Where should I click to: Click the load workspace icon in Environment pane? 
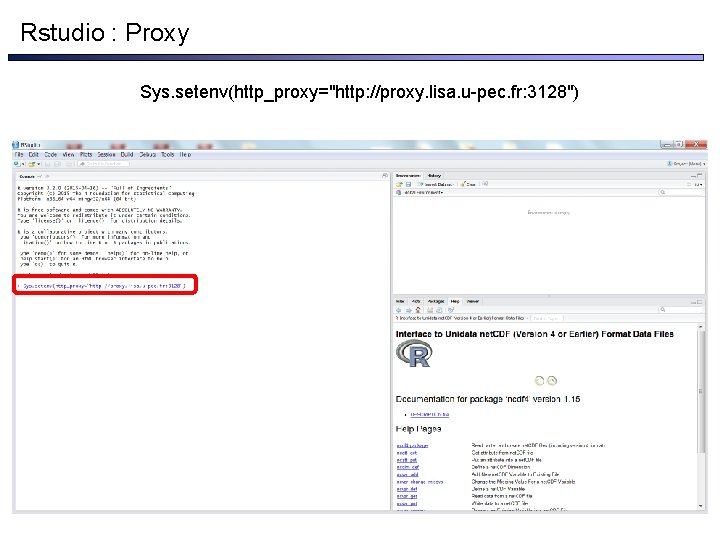tap(399, 184)
